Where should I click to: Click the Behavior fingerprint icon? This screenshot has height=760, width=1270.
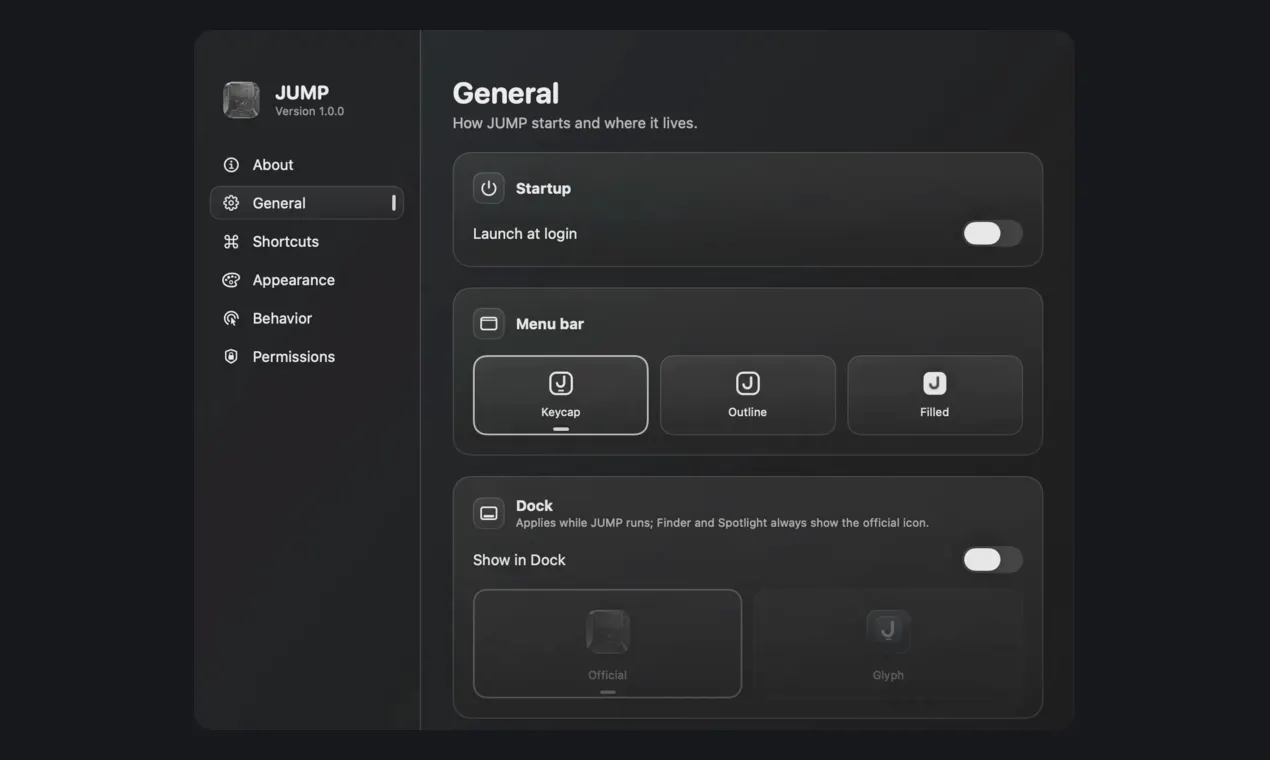(231, 318)
